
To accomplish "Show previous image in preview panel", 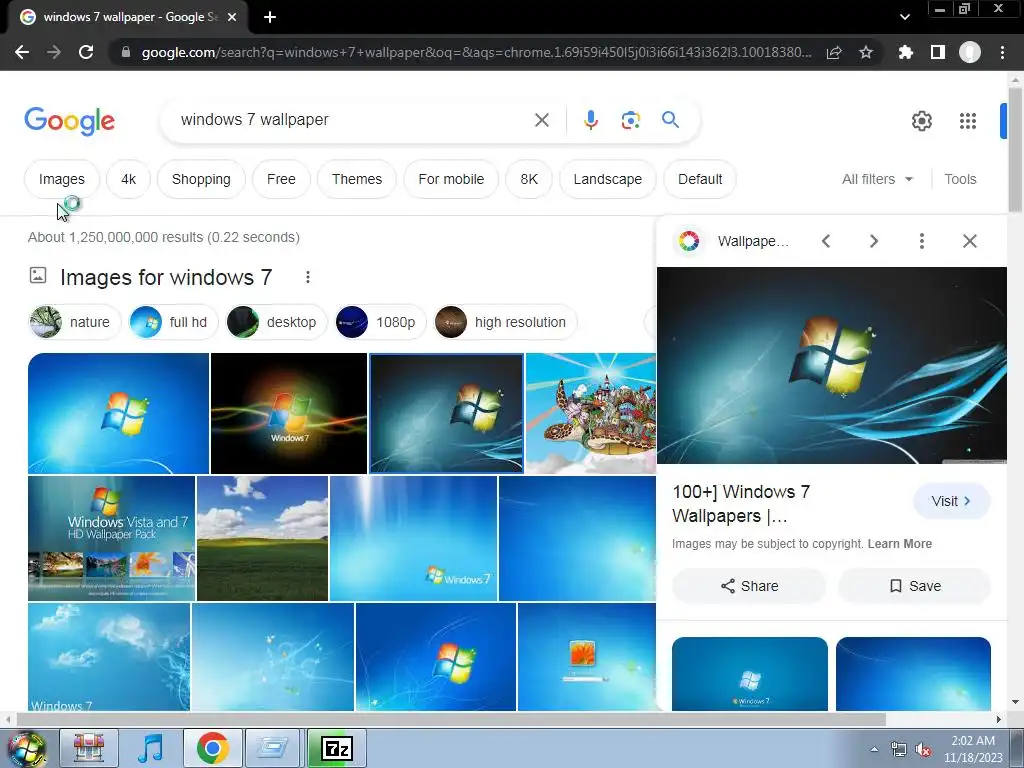I will pos(826,241).
